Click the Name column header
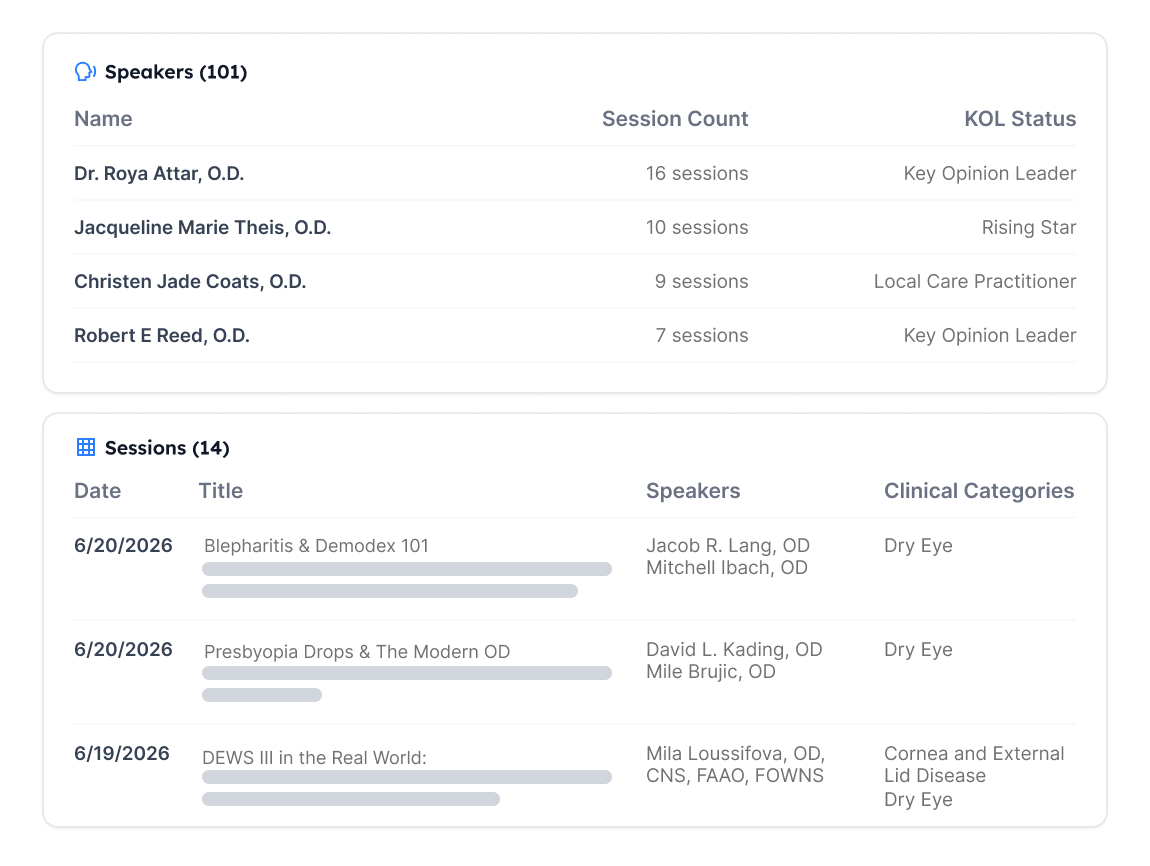The width and height of the screenshot is (1150, 866). coord(103,119)
